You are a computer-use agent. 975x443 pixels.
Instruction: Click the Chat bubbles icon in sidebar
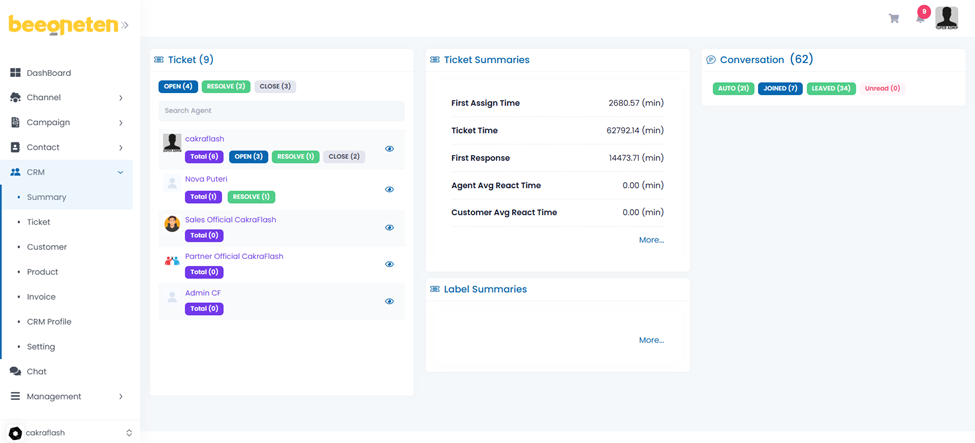click(15, 371)
